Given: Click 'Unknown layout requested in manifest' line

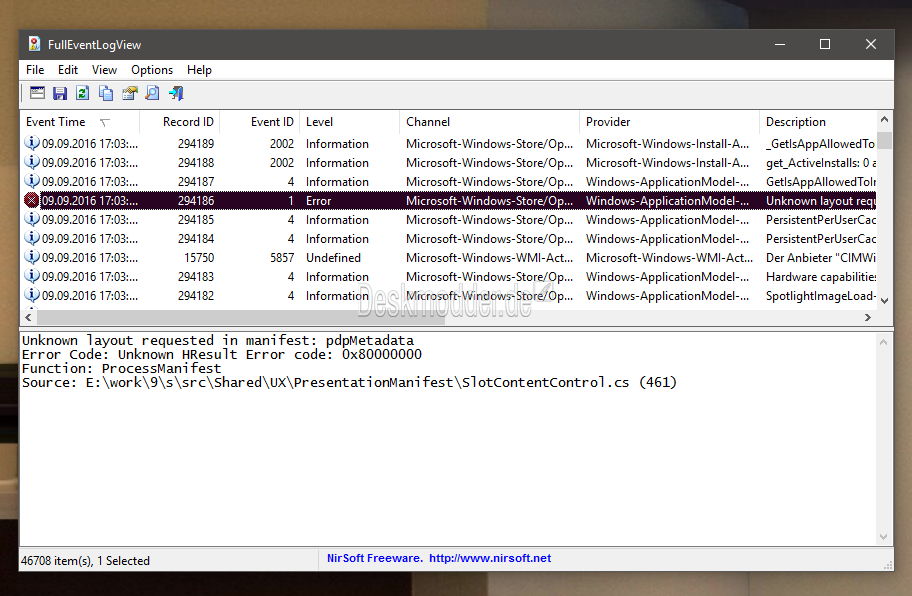Looking at the screenshot, I should pos(218,341).
